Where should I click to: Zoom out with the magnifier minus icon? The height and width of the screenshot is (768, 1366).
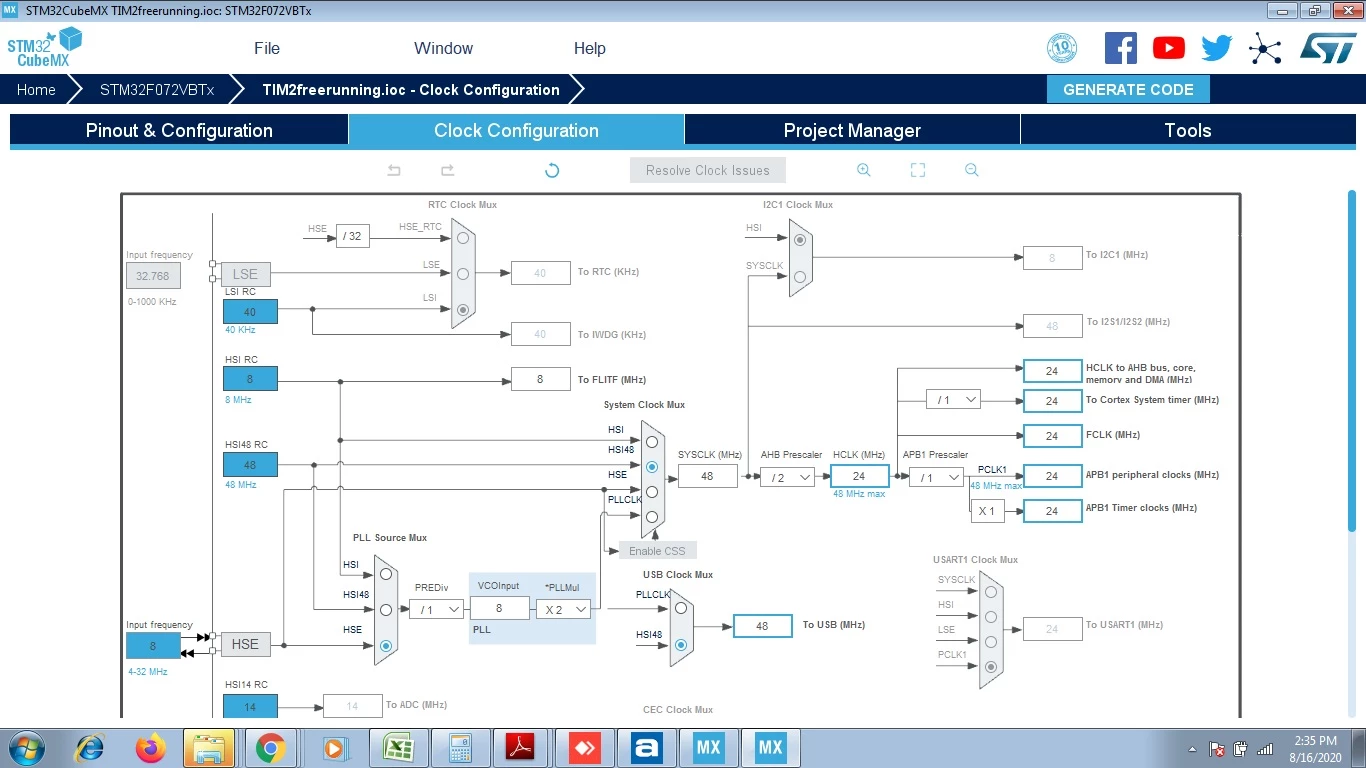coord(972,171)
